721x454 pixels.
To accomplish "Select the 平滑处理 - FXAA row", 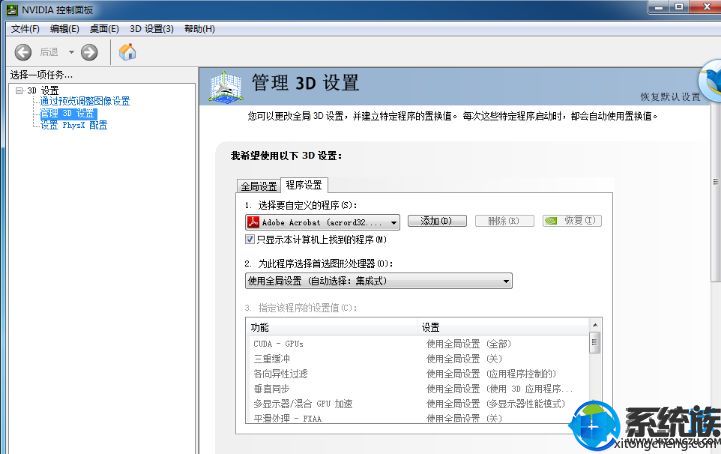I will coord(418,418).
